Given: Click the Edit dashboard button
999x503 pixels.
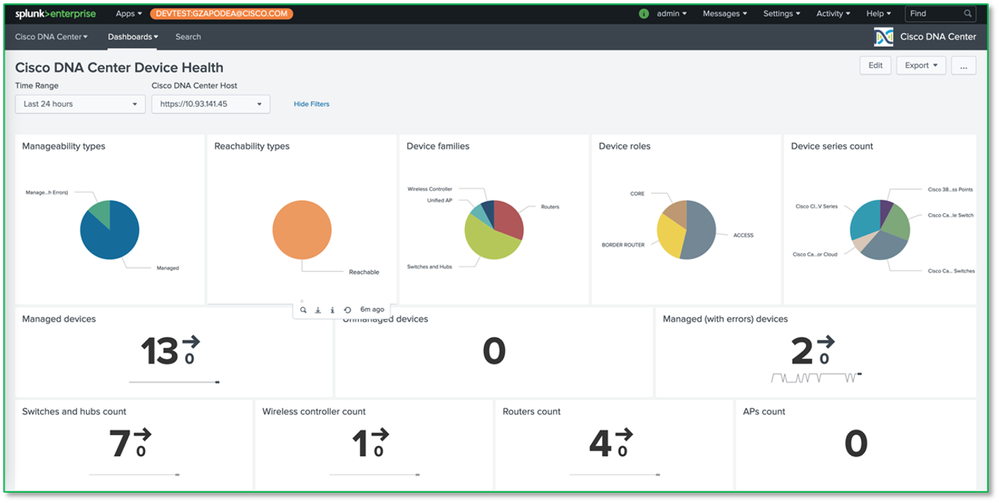Looking at the screenshot, I should click(875, 65).
